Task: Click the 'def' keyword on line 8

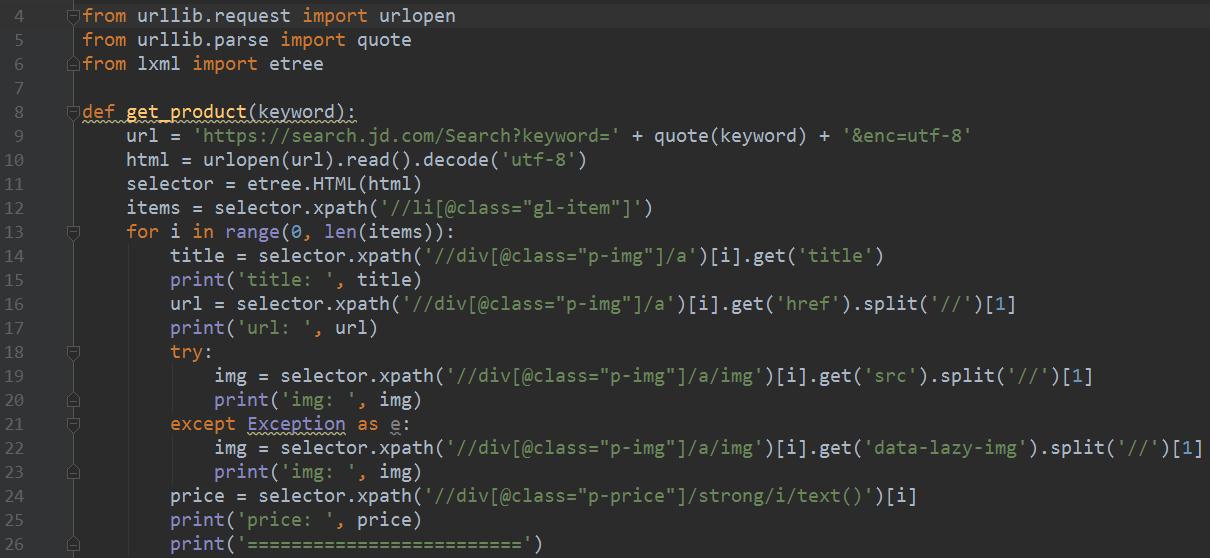Action: point(98,112)
